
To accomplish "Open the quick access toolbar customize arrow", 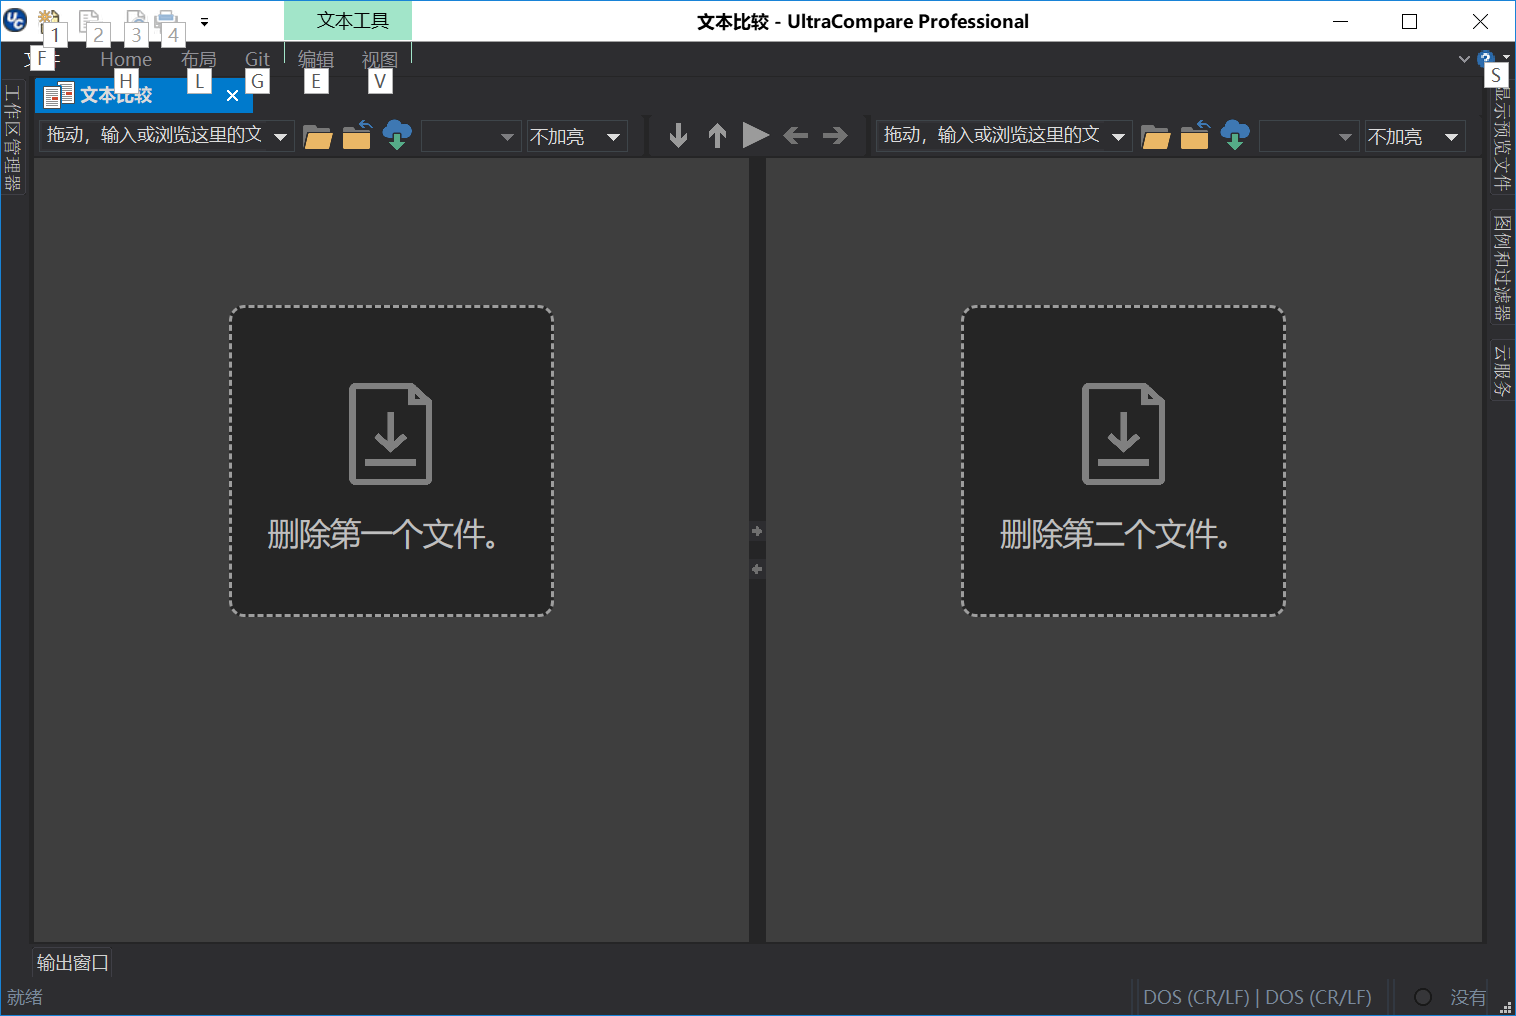I will [204, 21].
